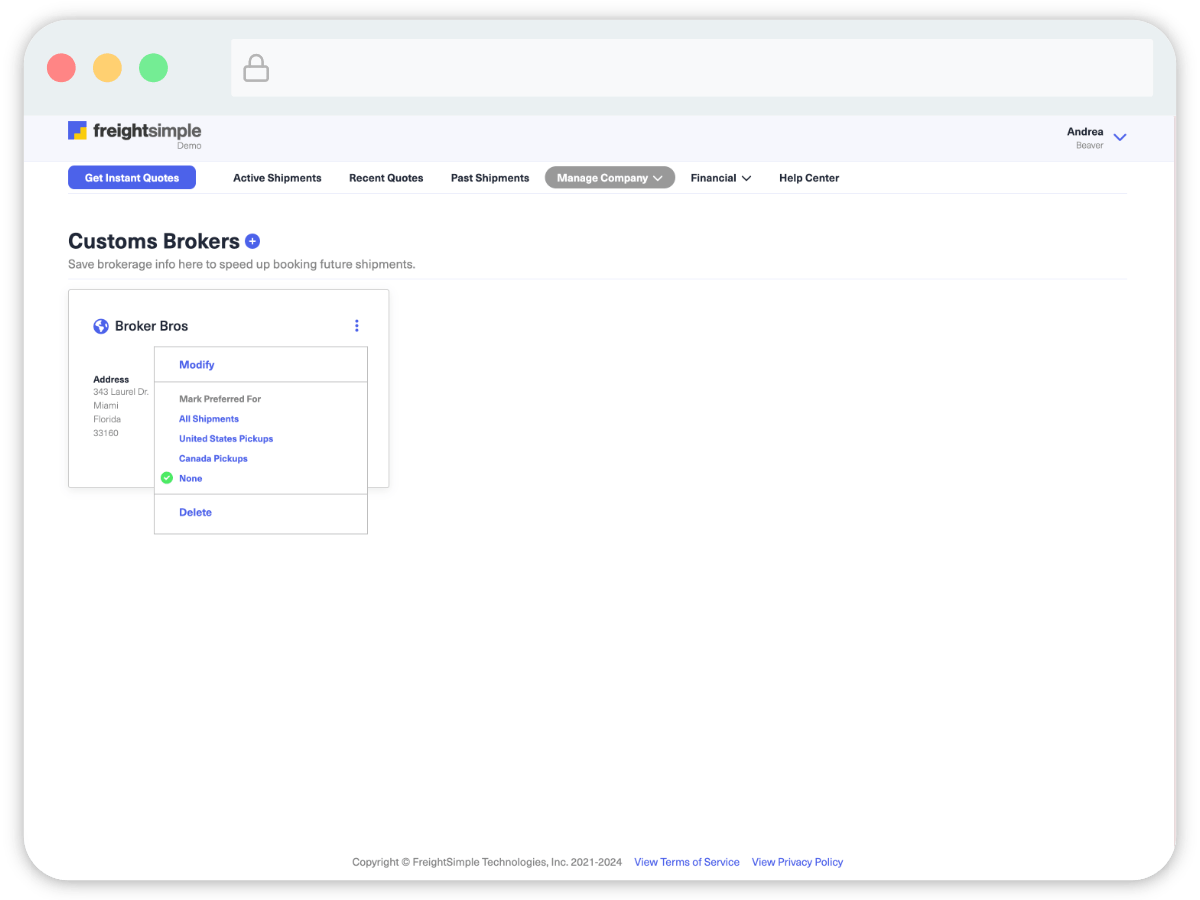Click the lock icon in the address bar

[257, 68]
